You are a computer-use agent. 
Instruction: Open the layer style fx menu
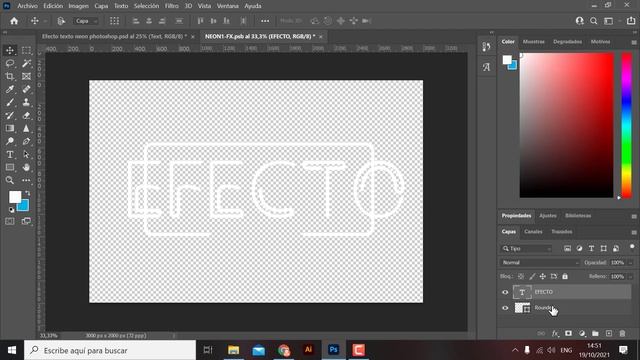tap(555, 333)
